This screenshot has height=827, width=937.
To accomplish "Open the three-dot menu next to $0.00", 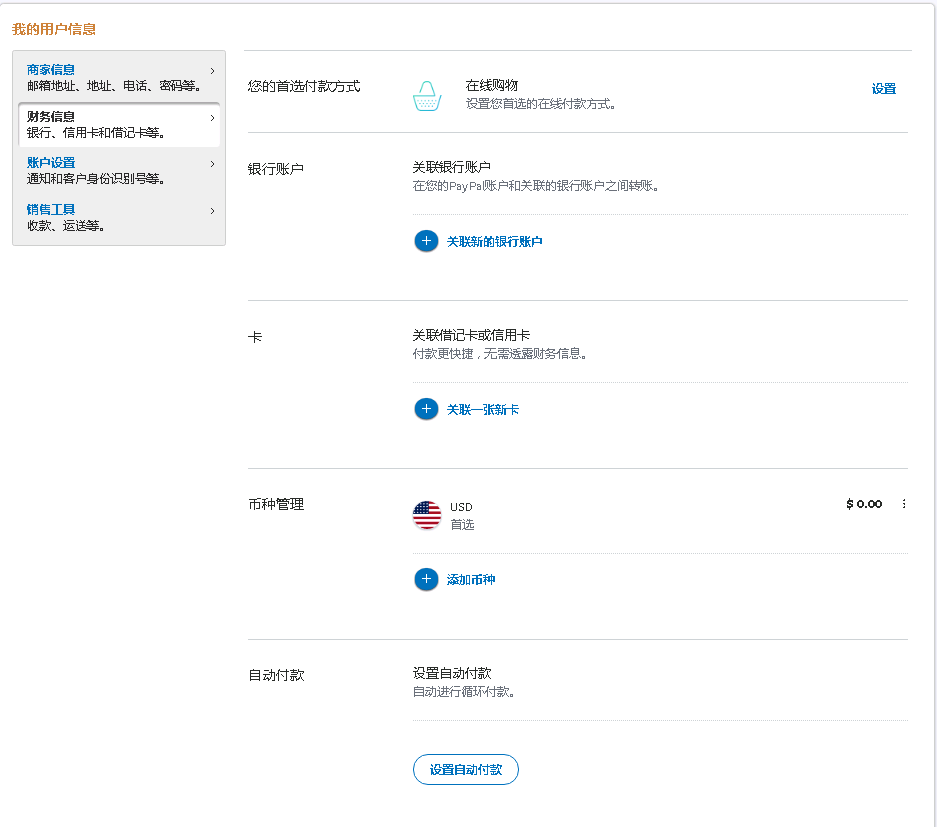I will tap(904, 504).
